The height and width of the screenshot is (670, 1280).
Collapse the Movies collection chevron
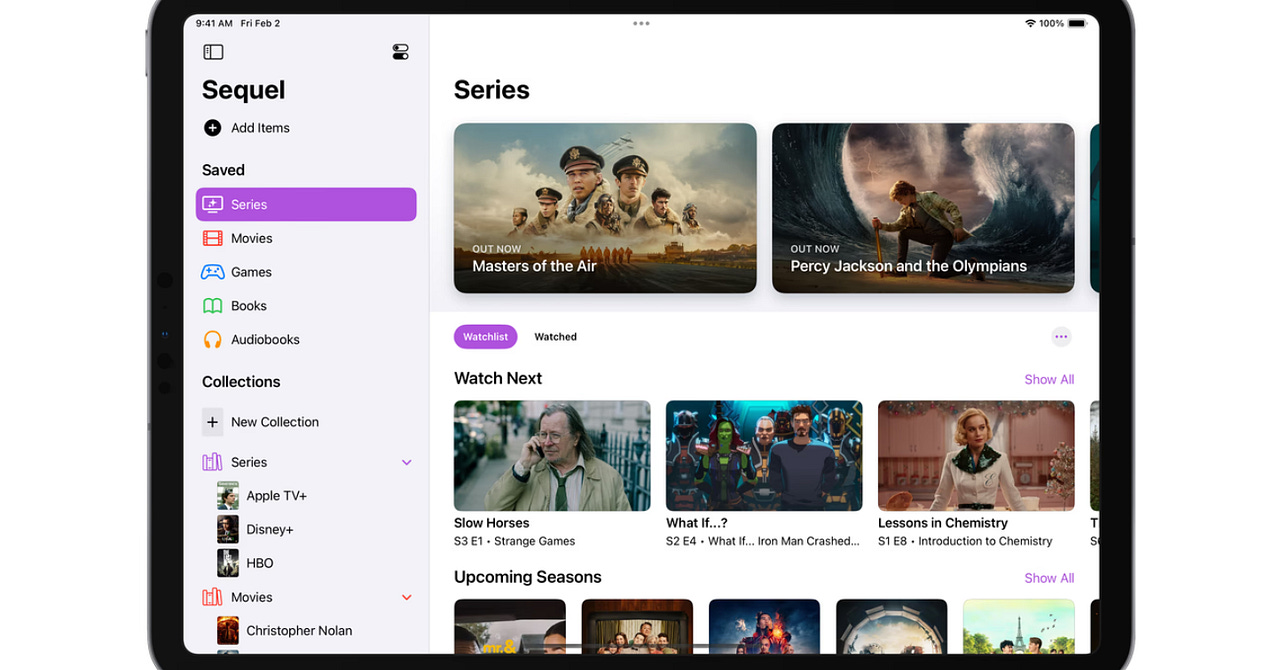pos(406,597)
